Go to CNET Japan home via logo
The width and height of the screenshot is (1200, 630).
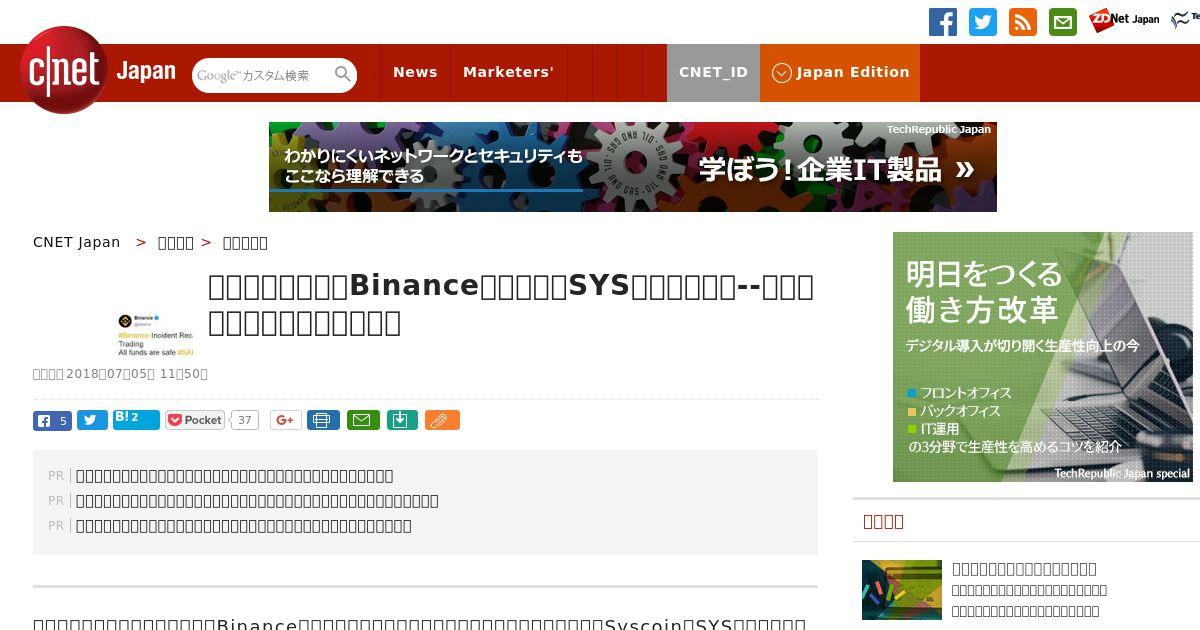tap(98, 70)
